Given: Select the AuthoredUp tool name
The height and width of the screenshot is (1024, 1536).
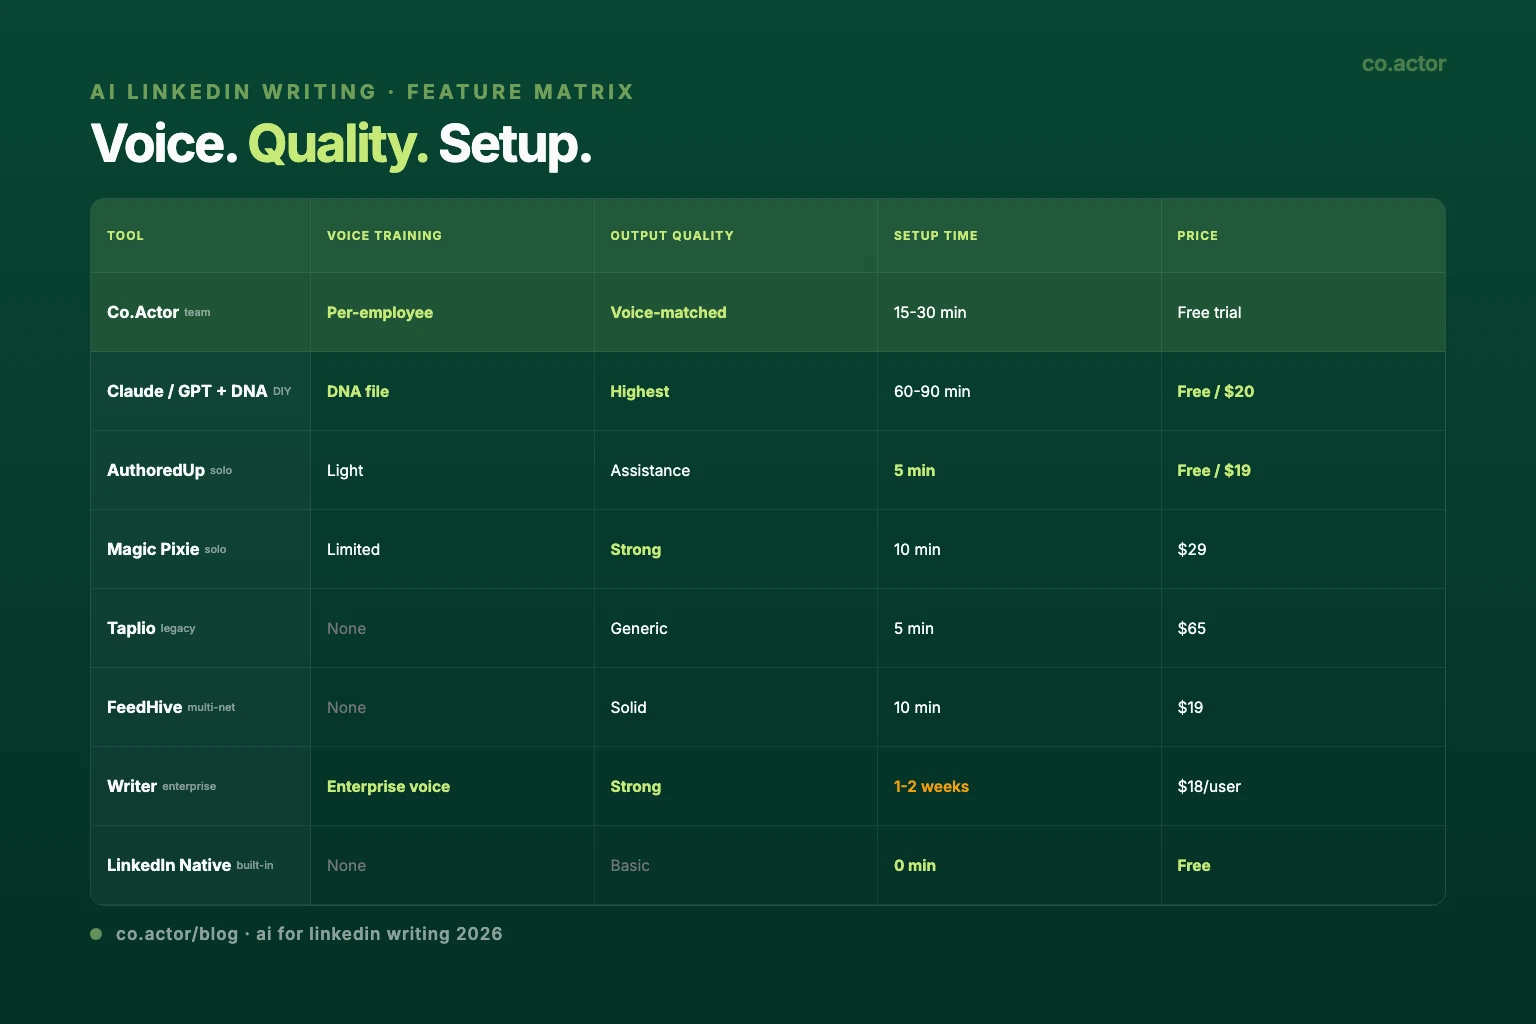Looking at the screenshot, I should (x=156, y=470).
